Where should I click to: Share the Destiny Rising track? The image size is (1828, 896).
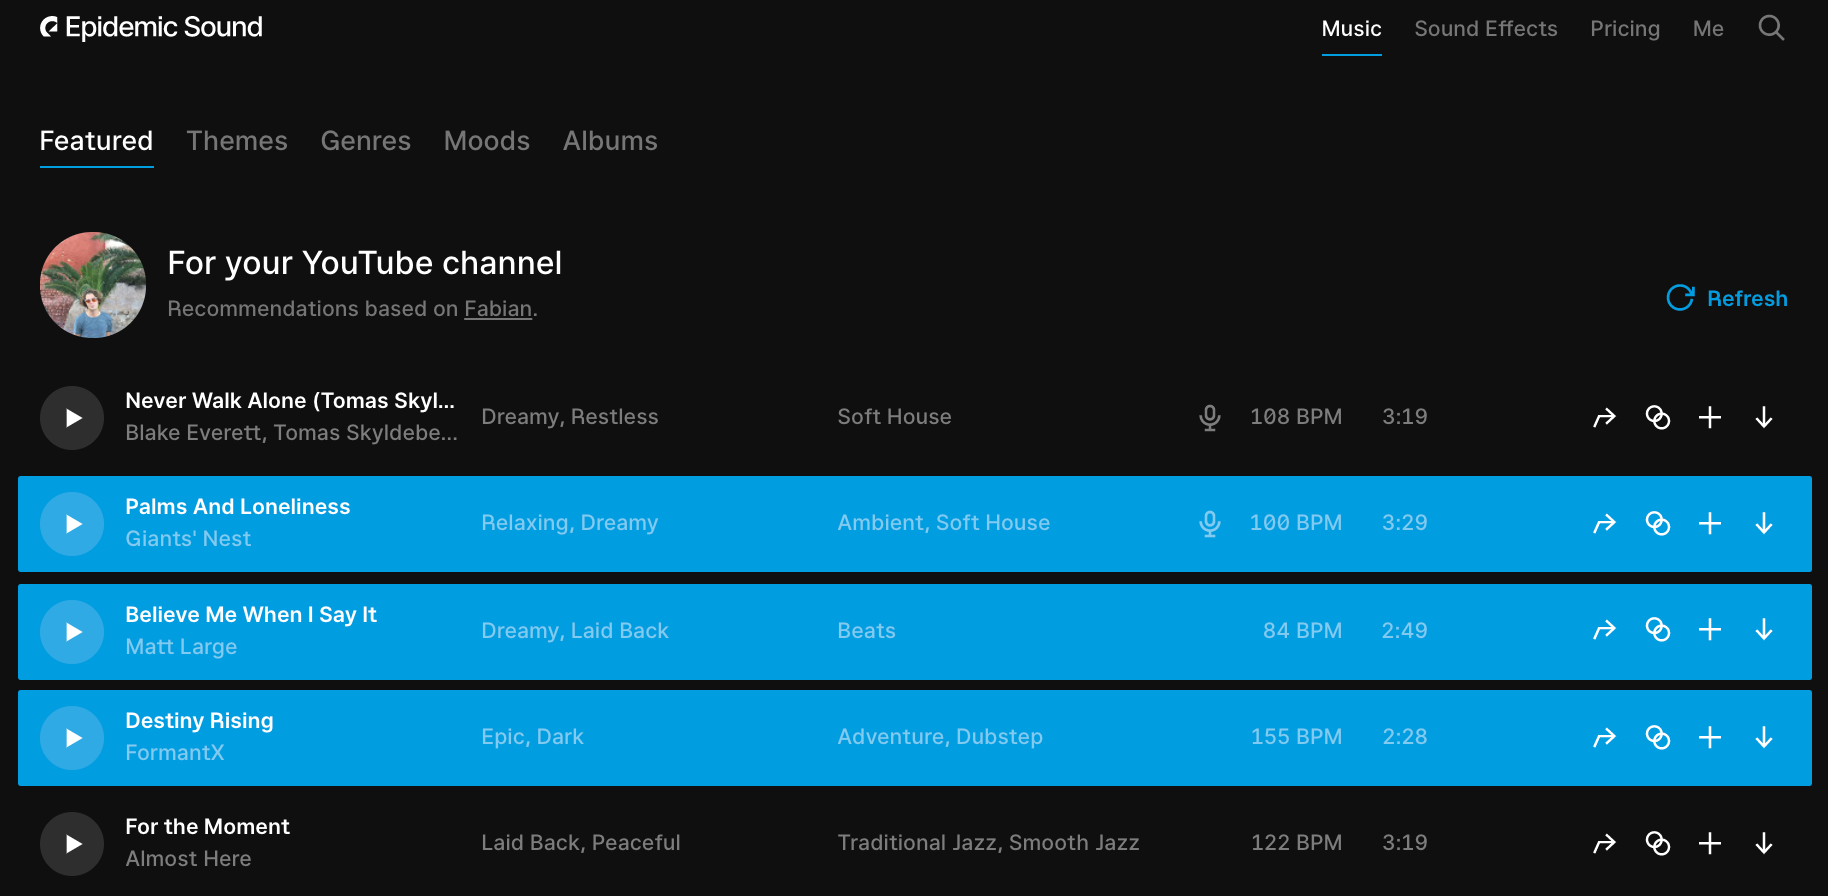(x=1604, y=737)
